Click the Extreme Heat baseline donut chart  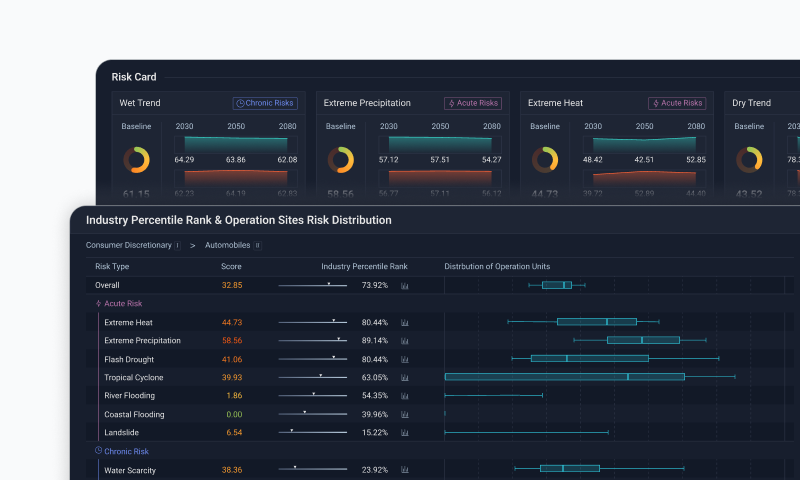click(545, 160)
